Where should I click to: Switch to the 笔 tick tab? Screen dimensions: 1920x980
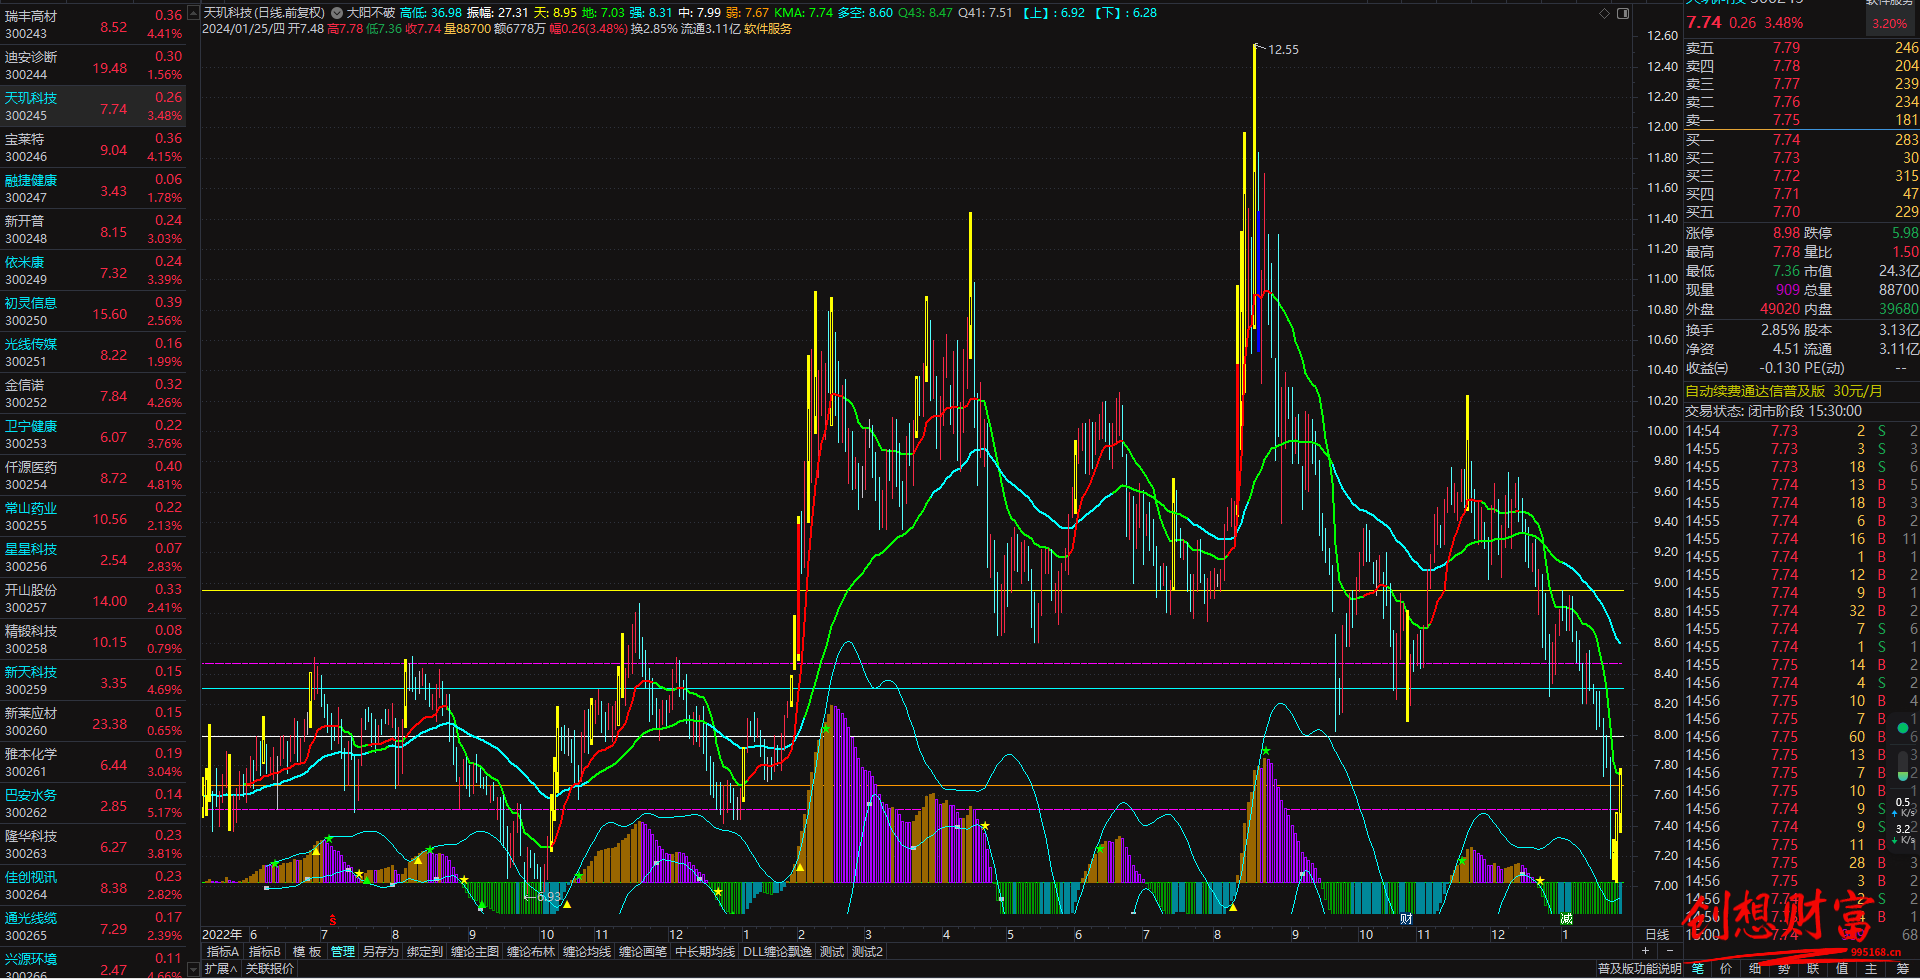coord(1698,968)
